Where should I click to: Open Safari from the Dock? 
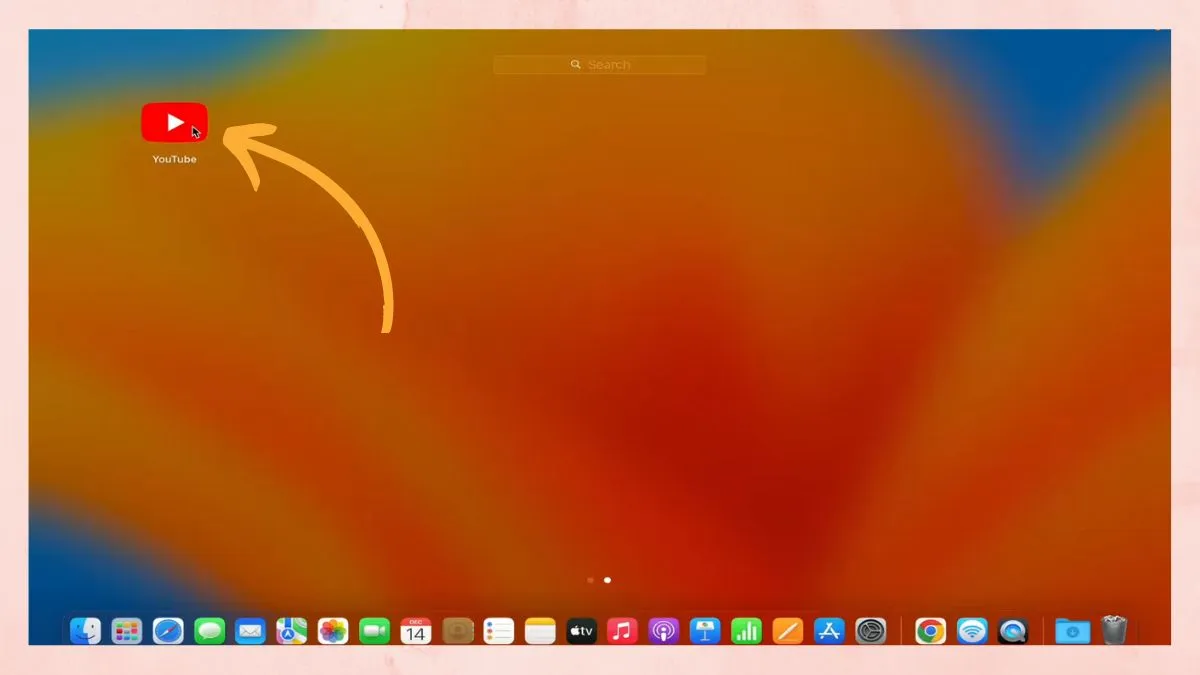(x=166, y=631)
